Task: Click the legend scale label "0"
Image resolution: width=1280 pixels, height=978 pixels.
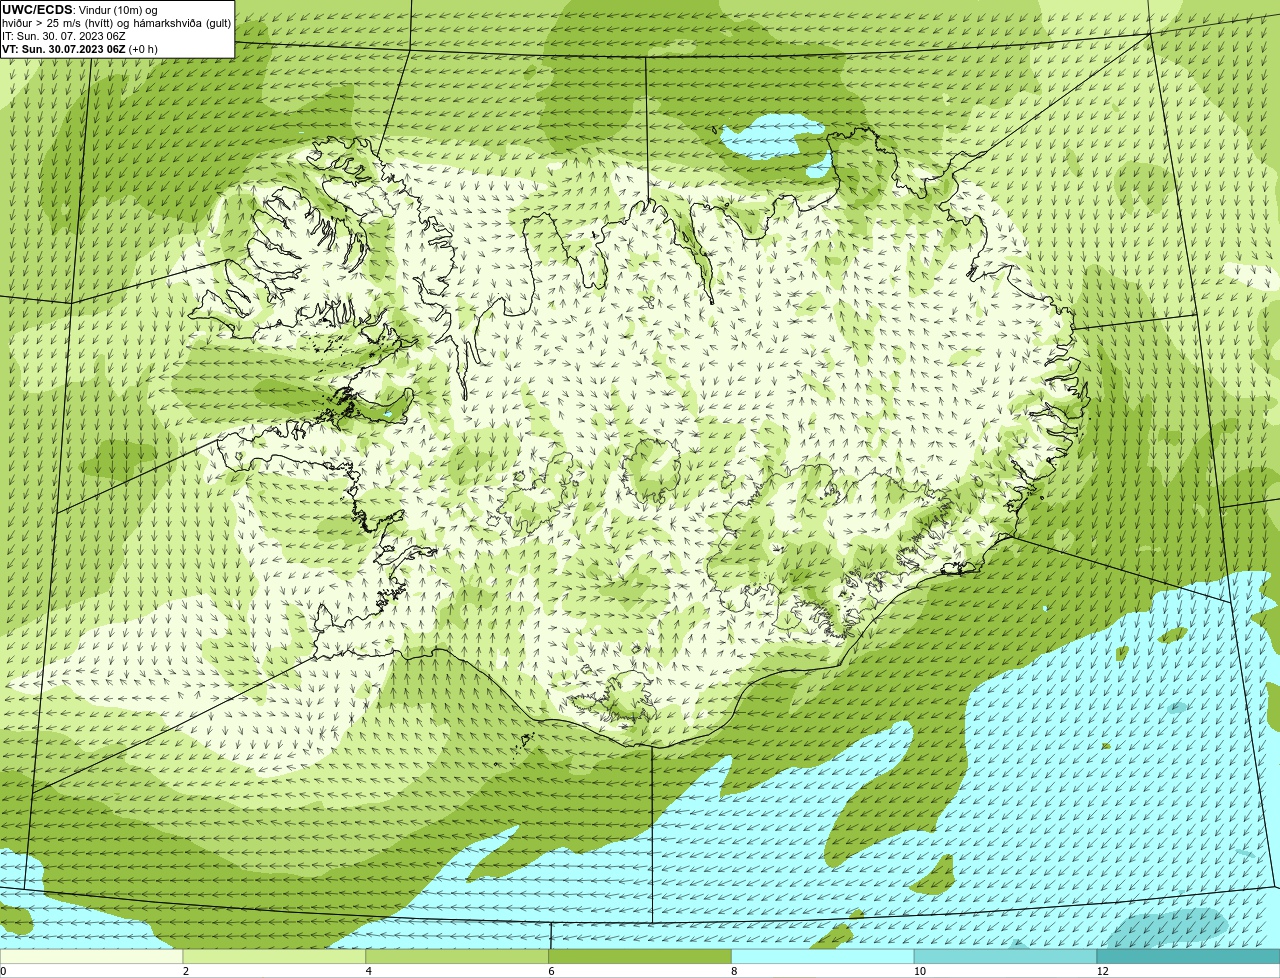Action: point(4,971)
